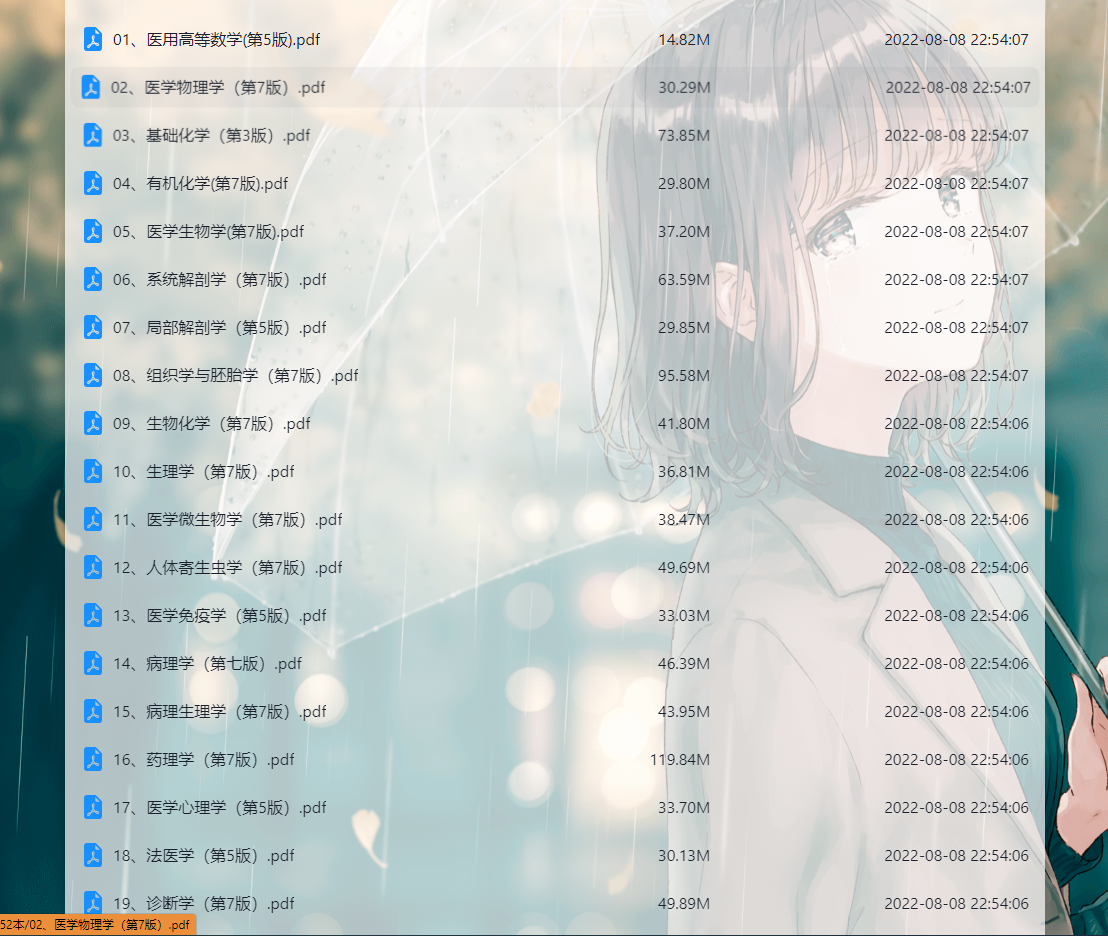Viewport: 1108px width, 936px height.
Task: Click the PDF icon for 06、系统解剖学（第7版）.pdf
Action: 93,280
